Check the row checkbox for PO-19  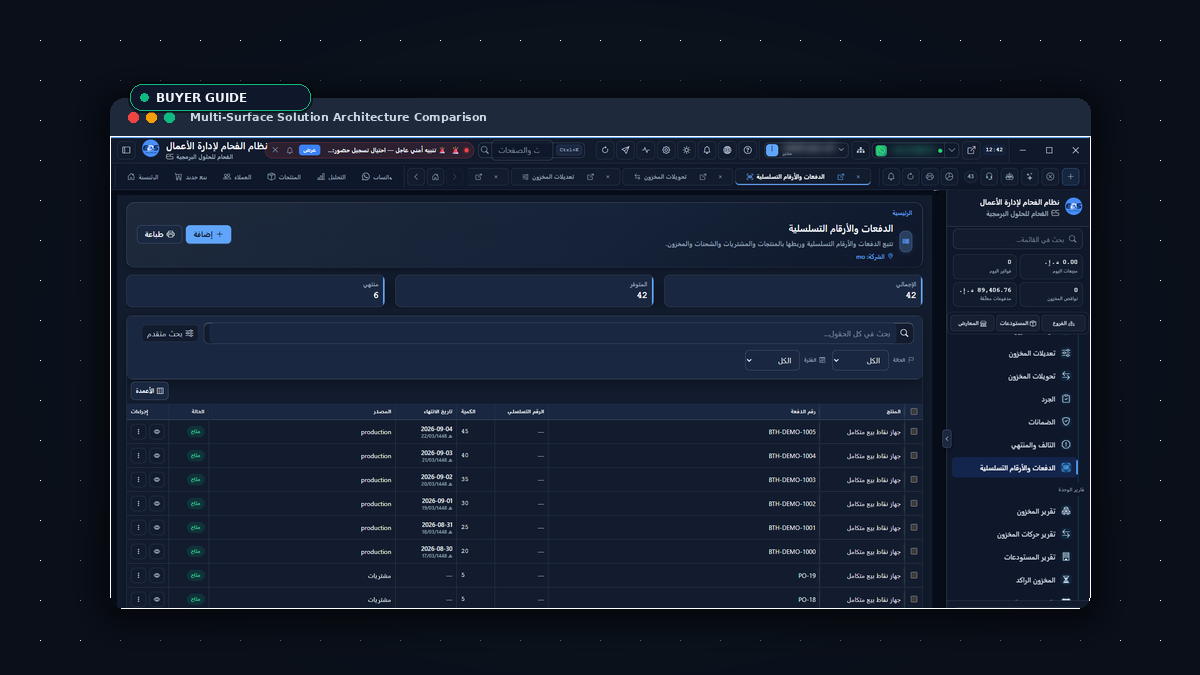pyautogui.click(x=913, y=576)
